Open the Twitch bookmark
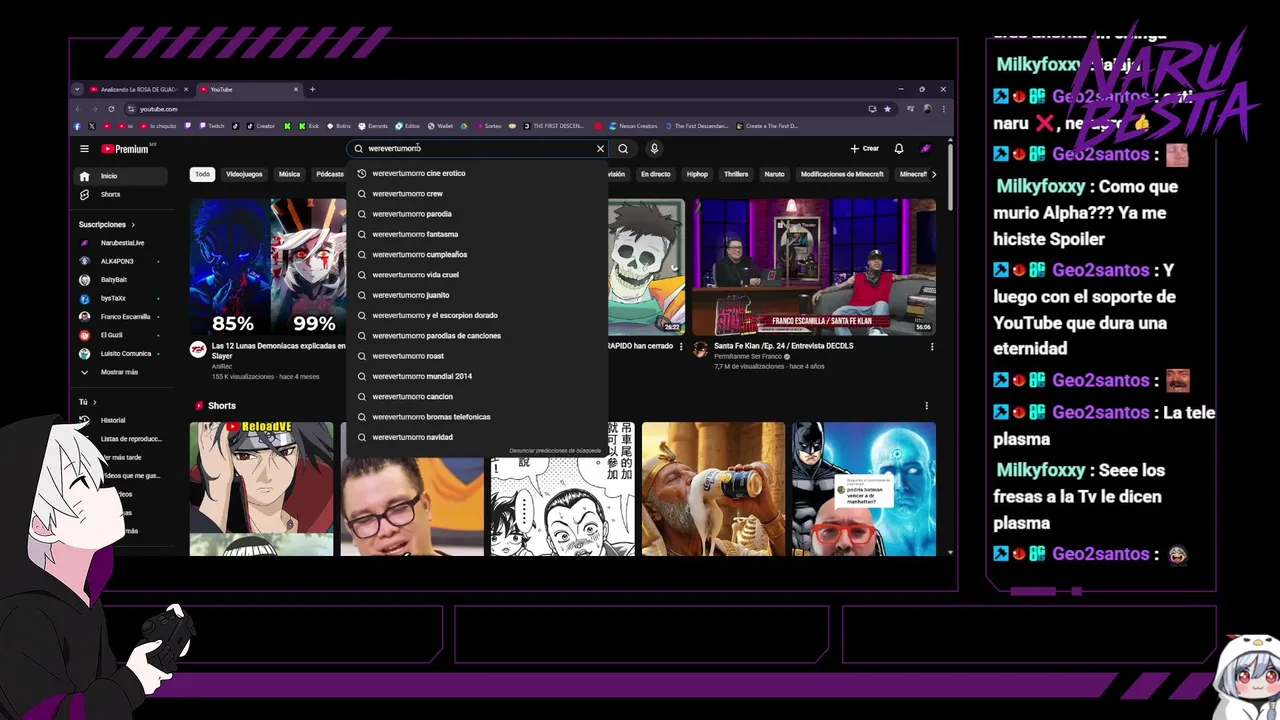Screen dimensions: 1280x720 (x=212, y=126)
